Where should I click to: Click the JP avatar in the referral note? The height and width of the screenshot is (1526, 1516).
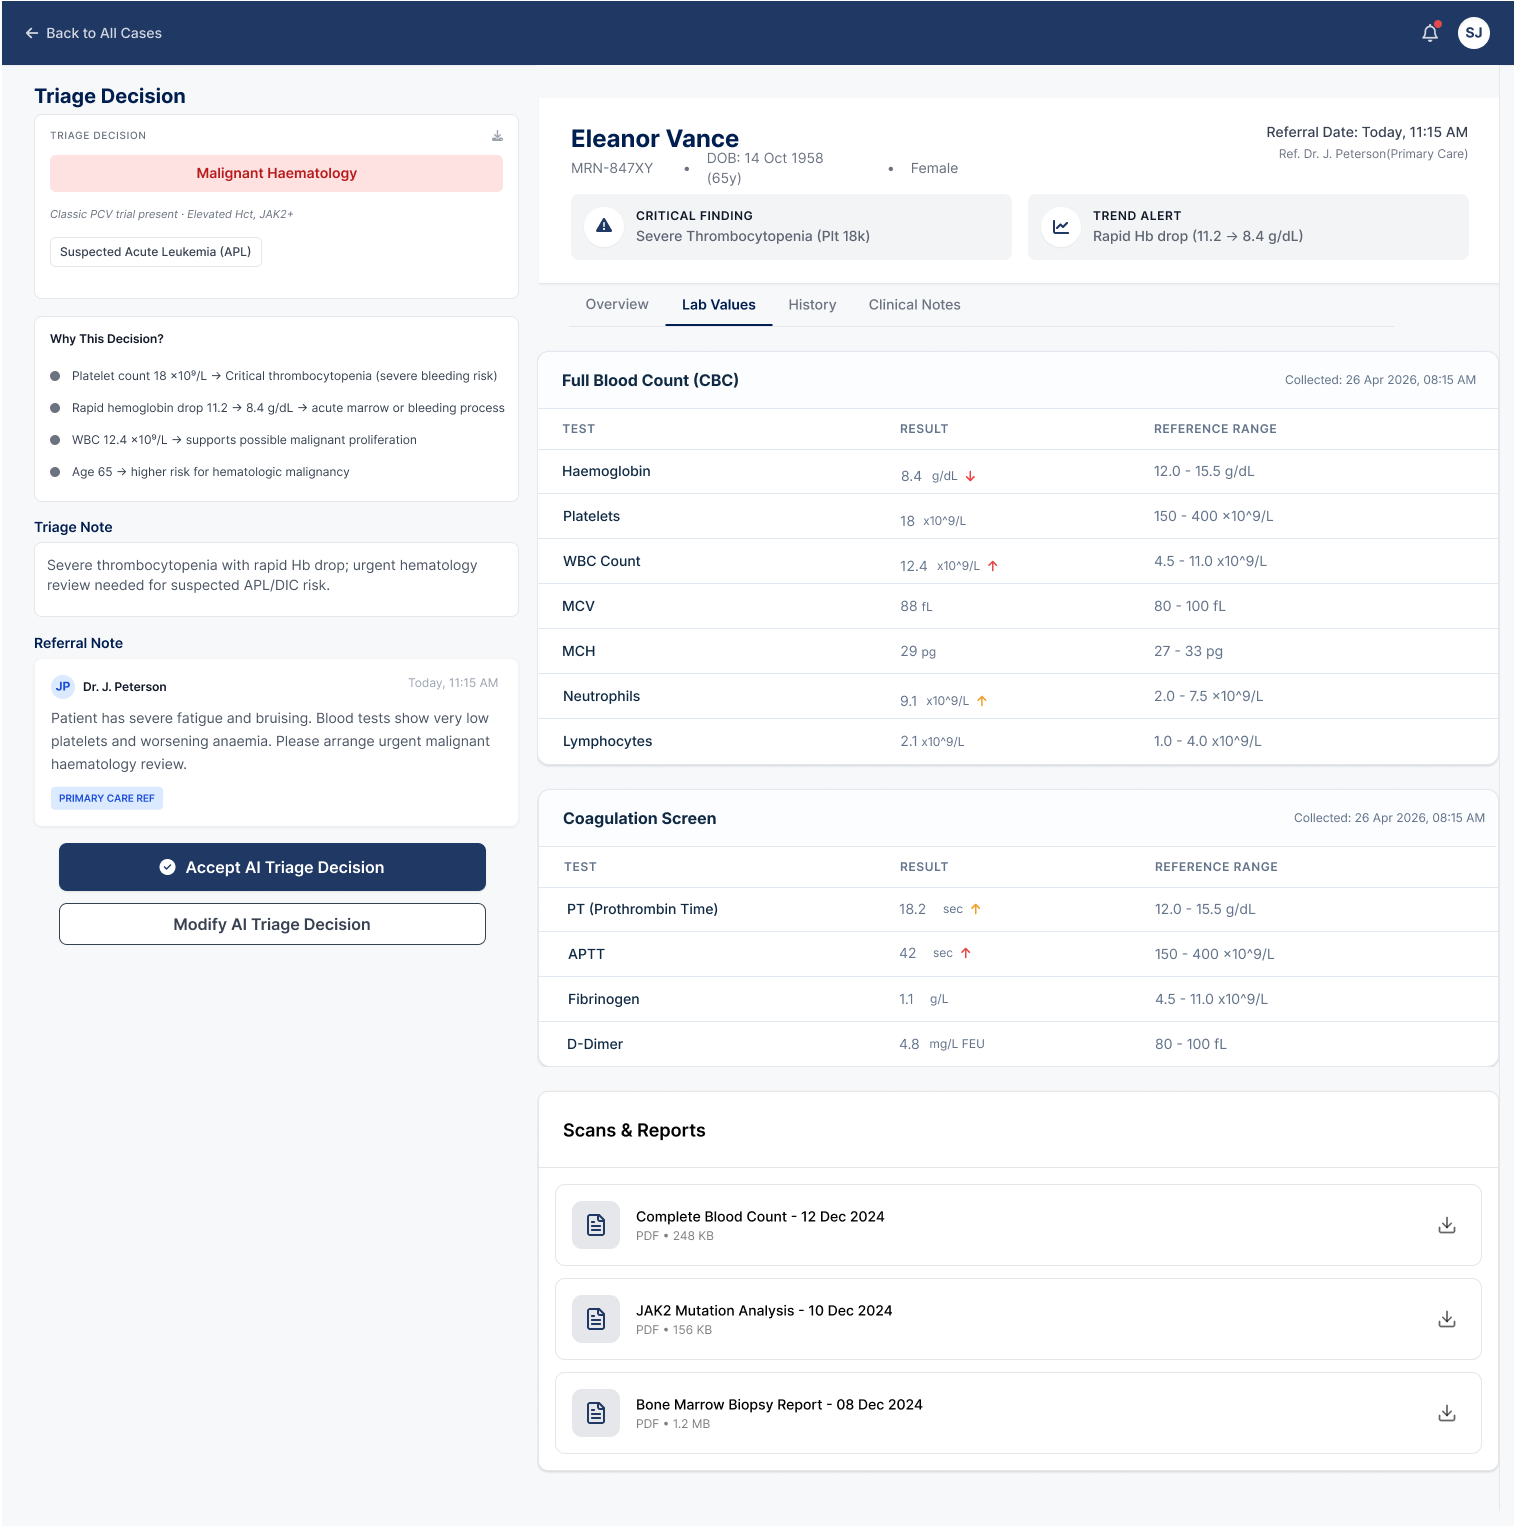[63, 686]
